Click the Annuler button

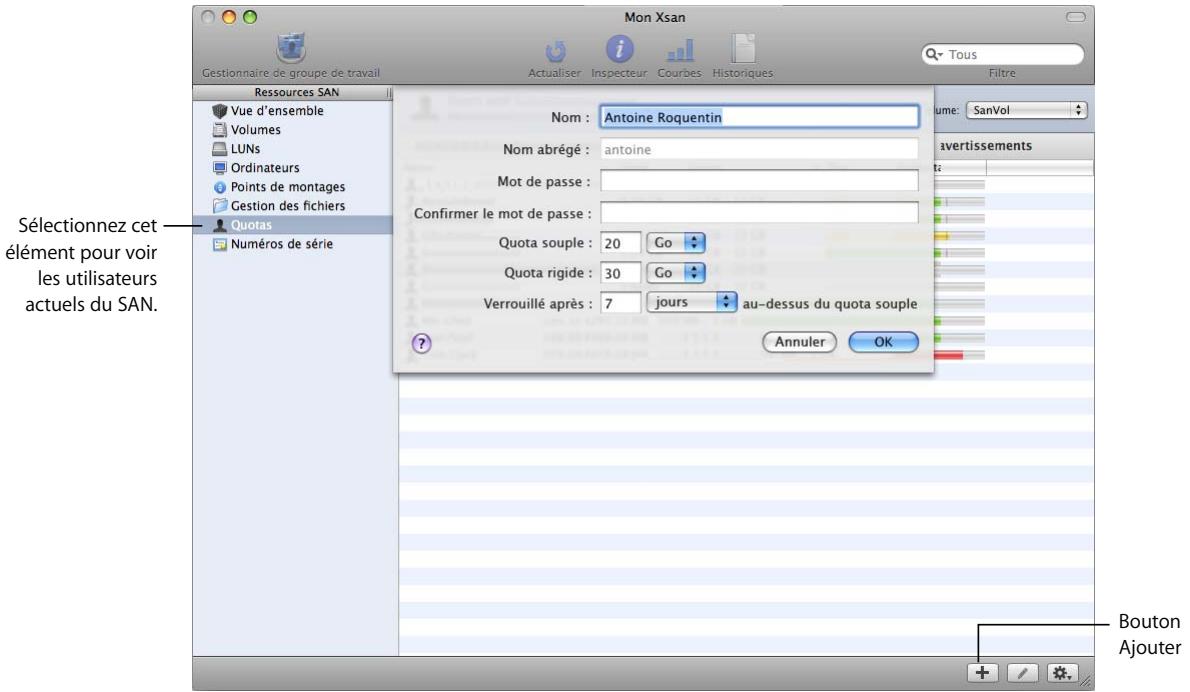coord(799,342)
